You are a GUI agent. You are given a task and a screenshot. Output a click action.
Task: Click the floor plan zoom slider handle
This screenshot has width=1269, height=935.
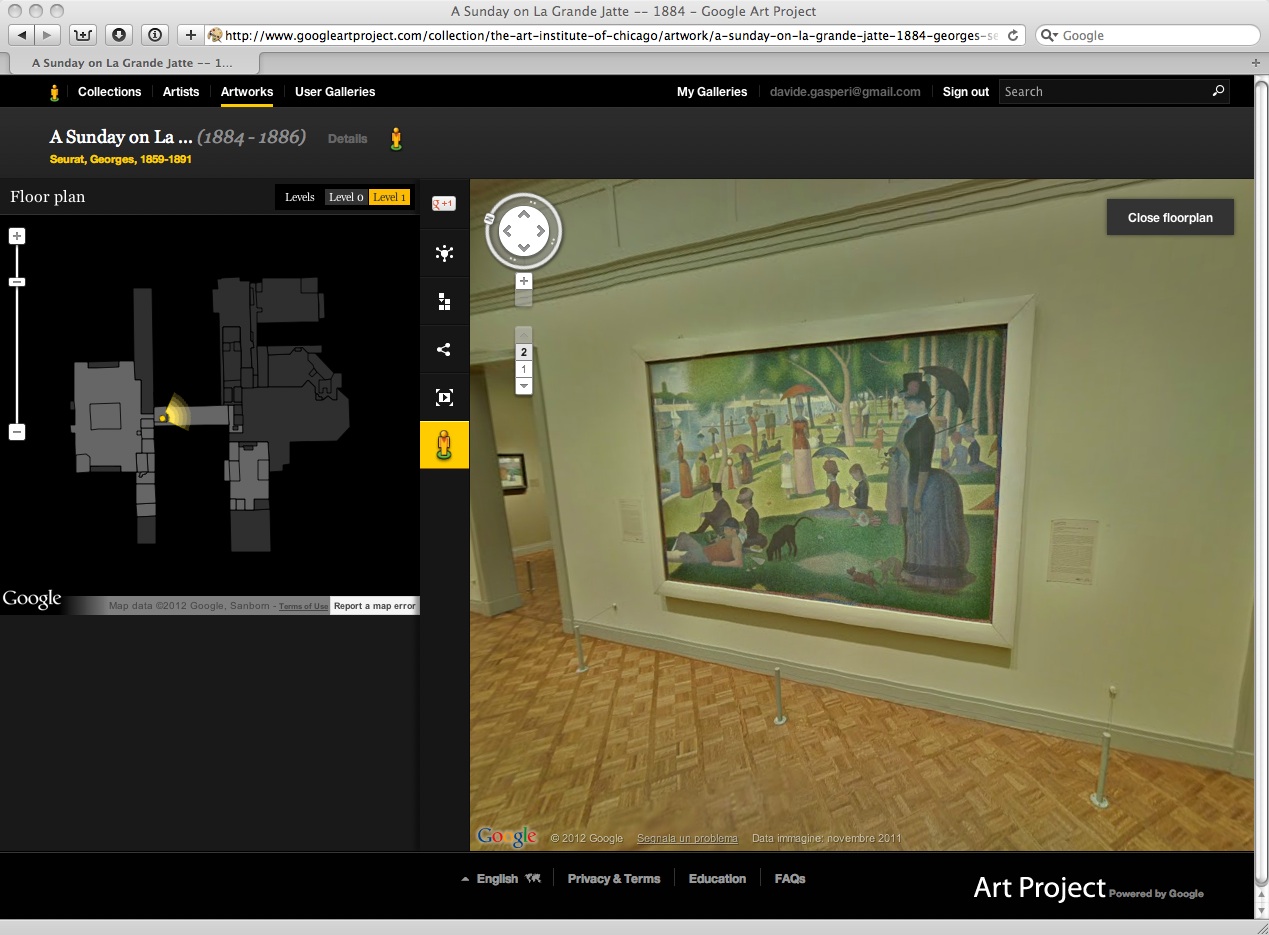[17, 282]
